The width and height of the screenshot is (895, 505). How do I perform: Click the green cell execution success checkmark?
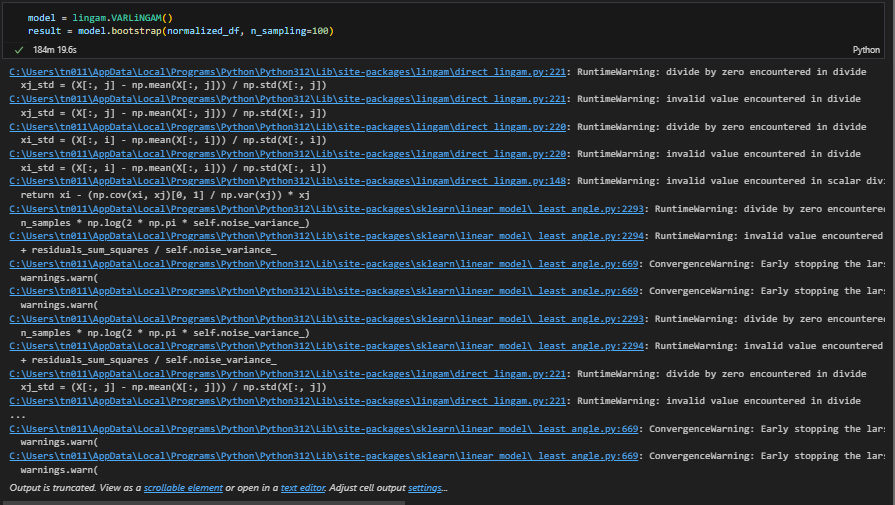[20, 49]
